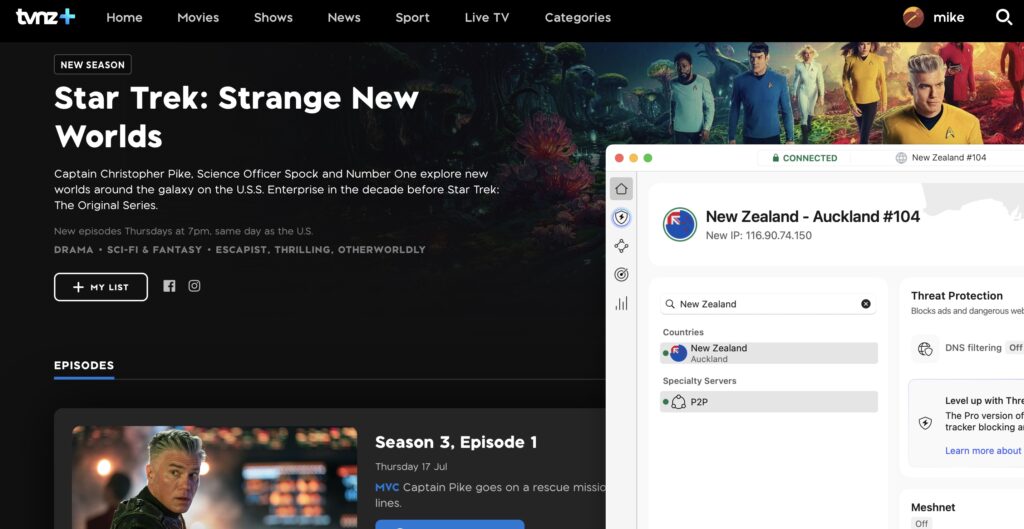
Task: Open the Sport menu item
Action: (x=412, y=18)
